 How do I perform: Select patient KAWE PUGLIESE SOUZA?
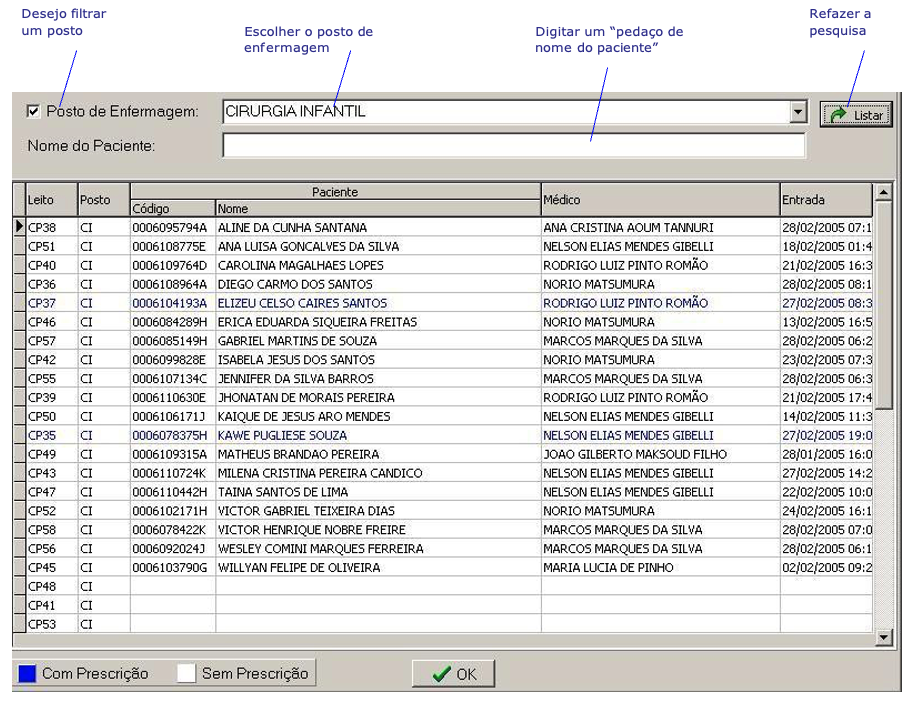point(282,435)
